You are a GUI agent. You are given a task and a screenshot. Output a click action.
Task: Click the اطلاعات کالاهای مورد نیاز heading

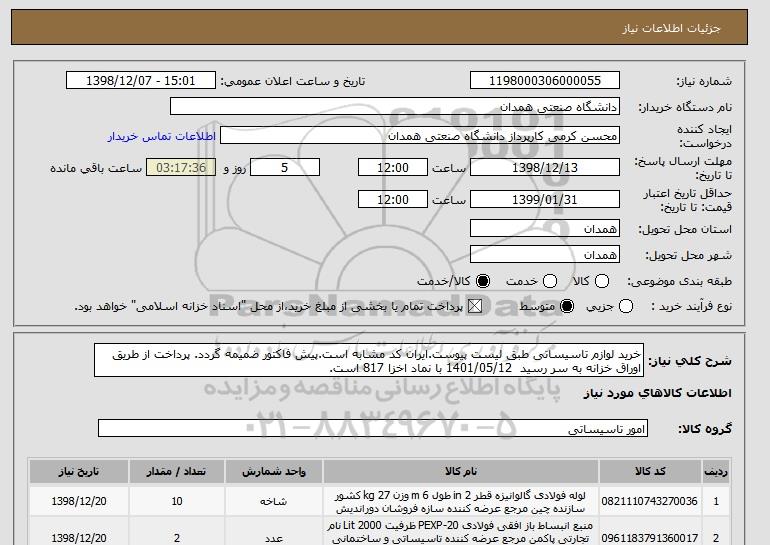point(658,393)
